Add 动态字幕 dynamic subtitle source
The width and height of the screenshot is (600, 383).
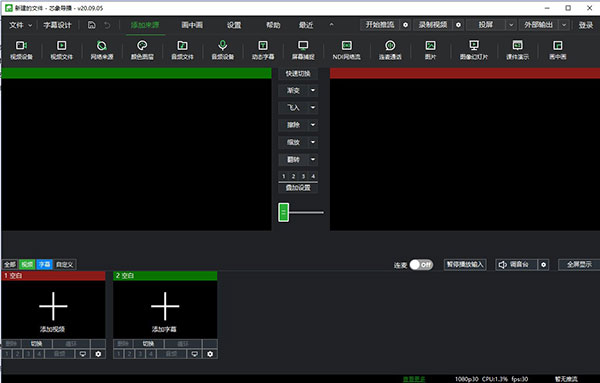click(263, 50)
